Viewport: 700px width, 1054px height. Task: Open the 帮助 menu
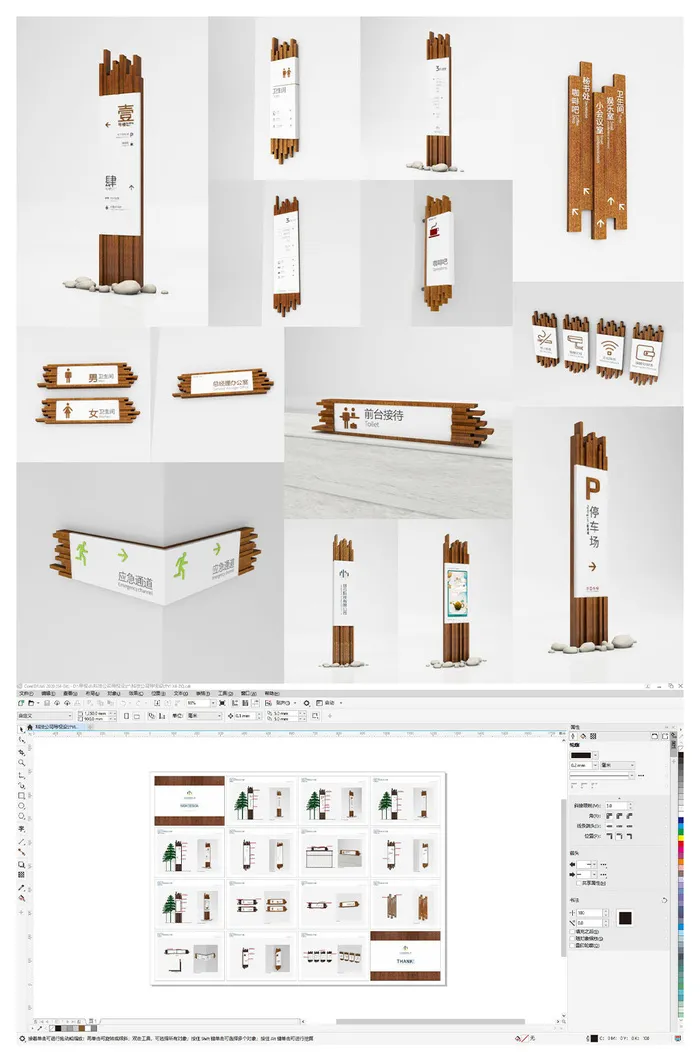pos(271,692)
